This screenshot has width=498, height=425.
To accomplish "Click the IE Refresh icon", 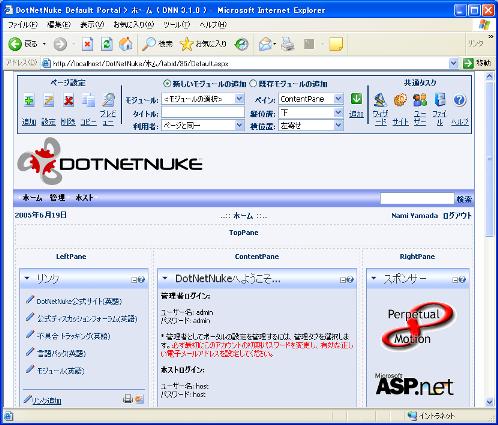I will pyautogui.click(x=107, y=44).
